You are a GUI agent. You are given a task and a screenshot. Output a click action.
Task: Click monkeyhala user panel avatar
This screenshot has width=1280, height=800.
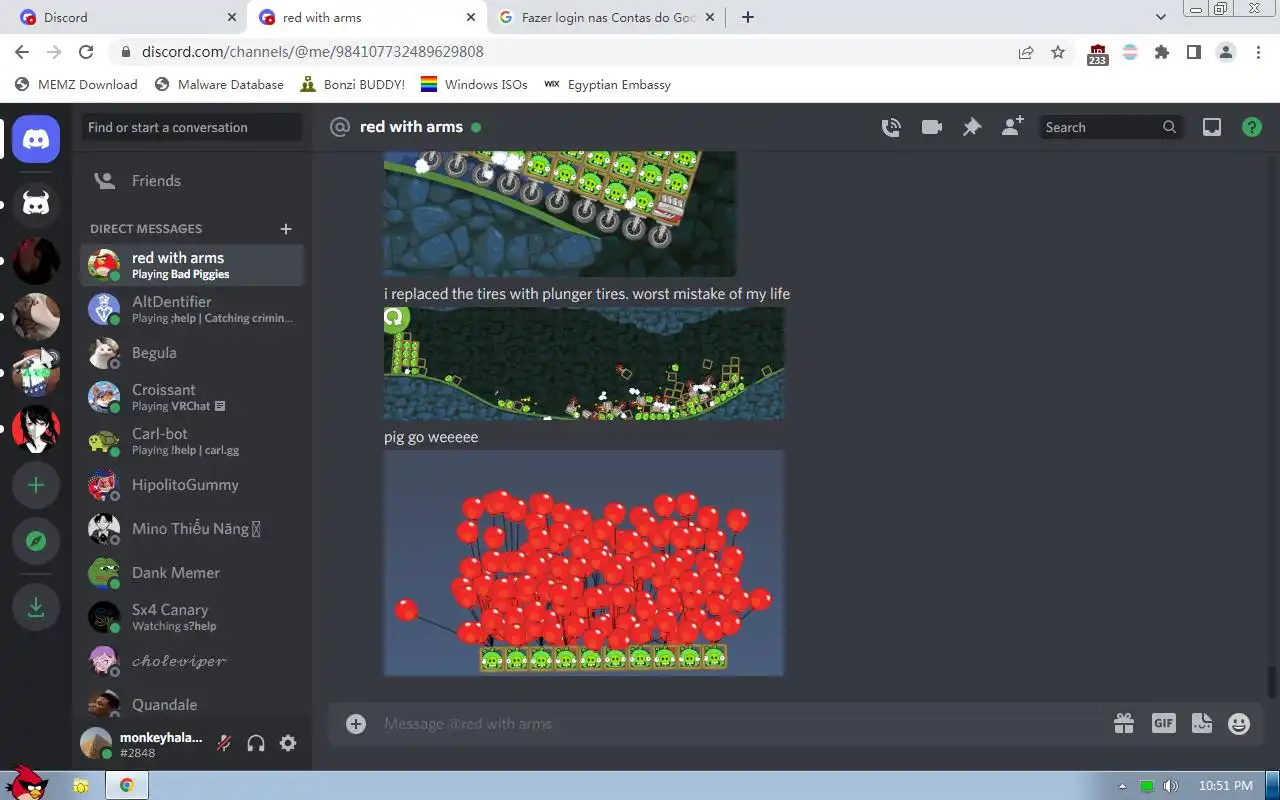point(97,743)
